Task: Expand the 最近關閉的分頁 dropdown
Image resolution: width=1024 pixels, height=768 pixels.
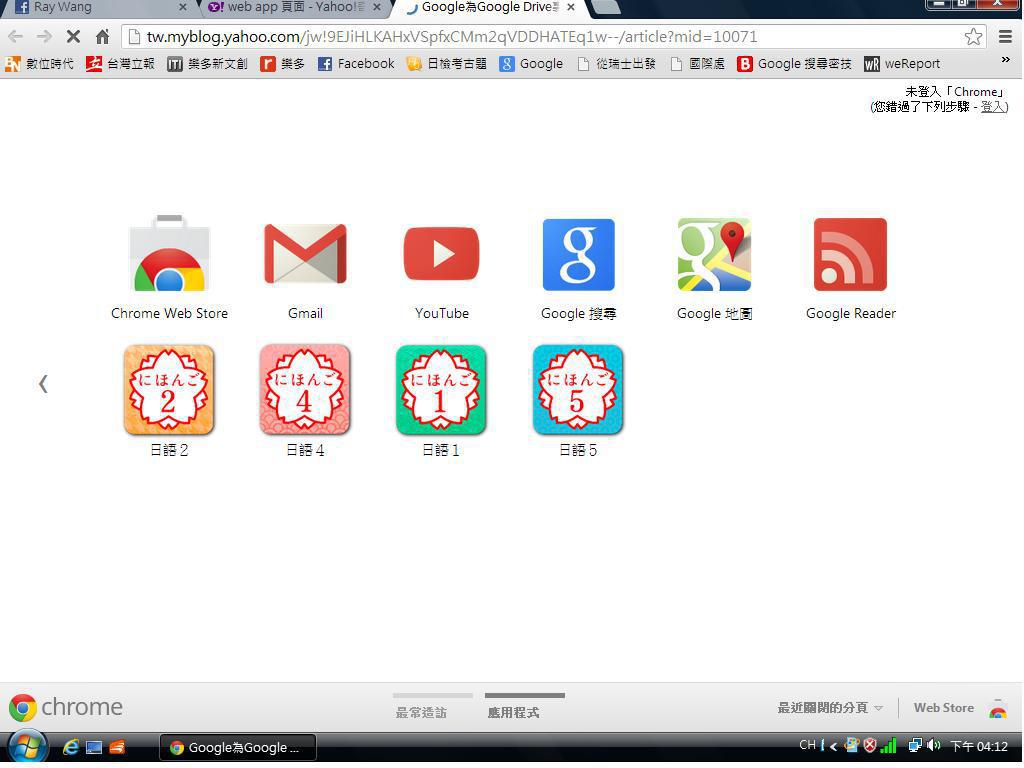Action: (830, 708)
